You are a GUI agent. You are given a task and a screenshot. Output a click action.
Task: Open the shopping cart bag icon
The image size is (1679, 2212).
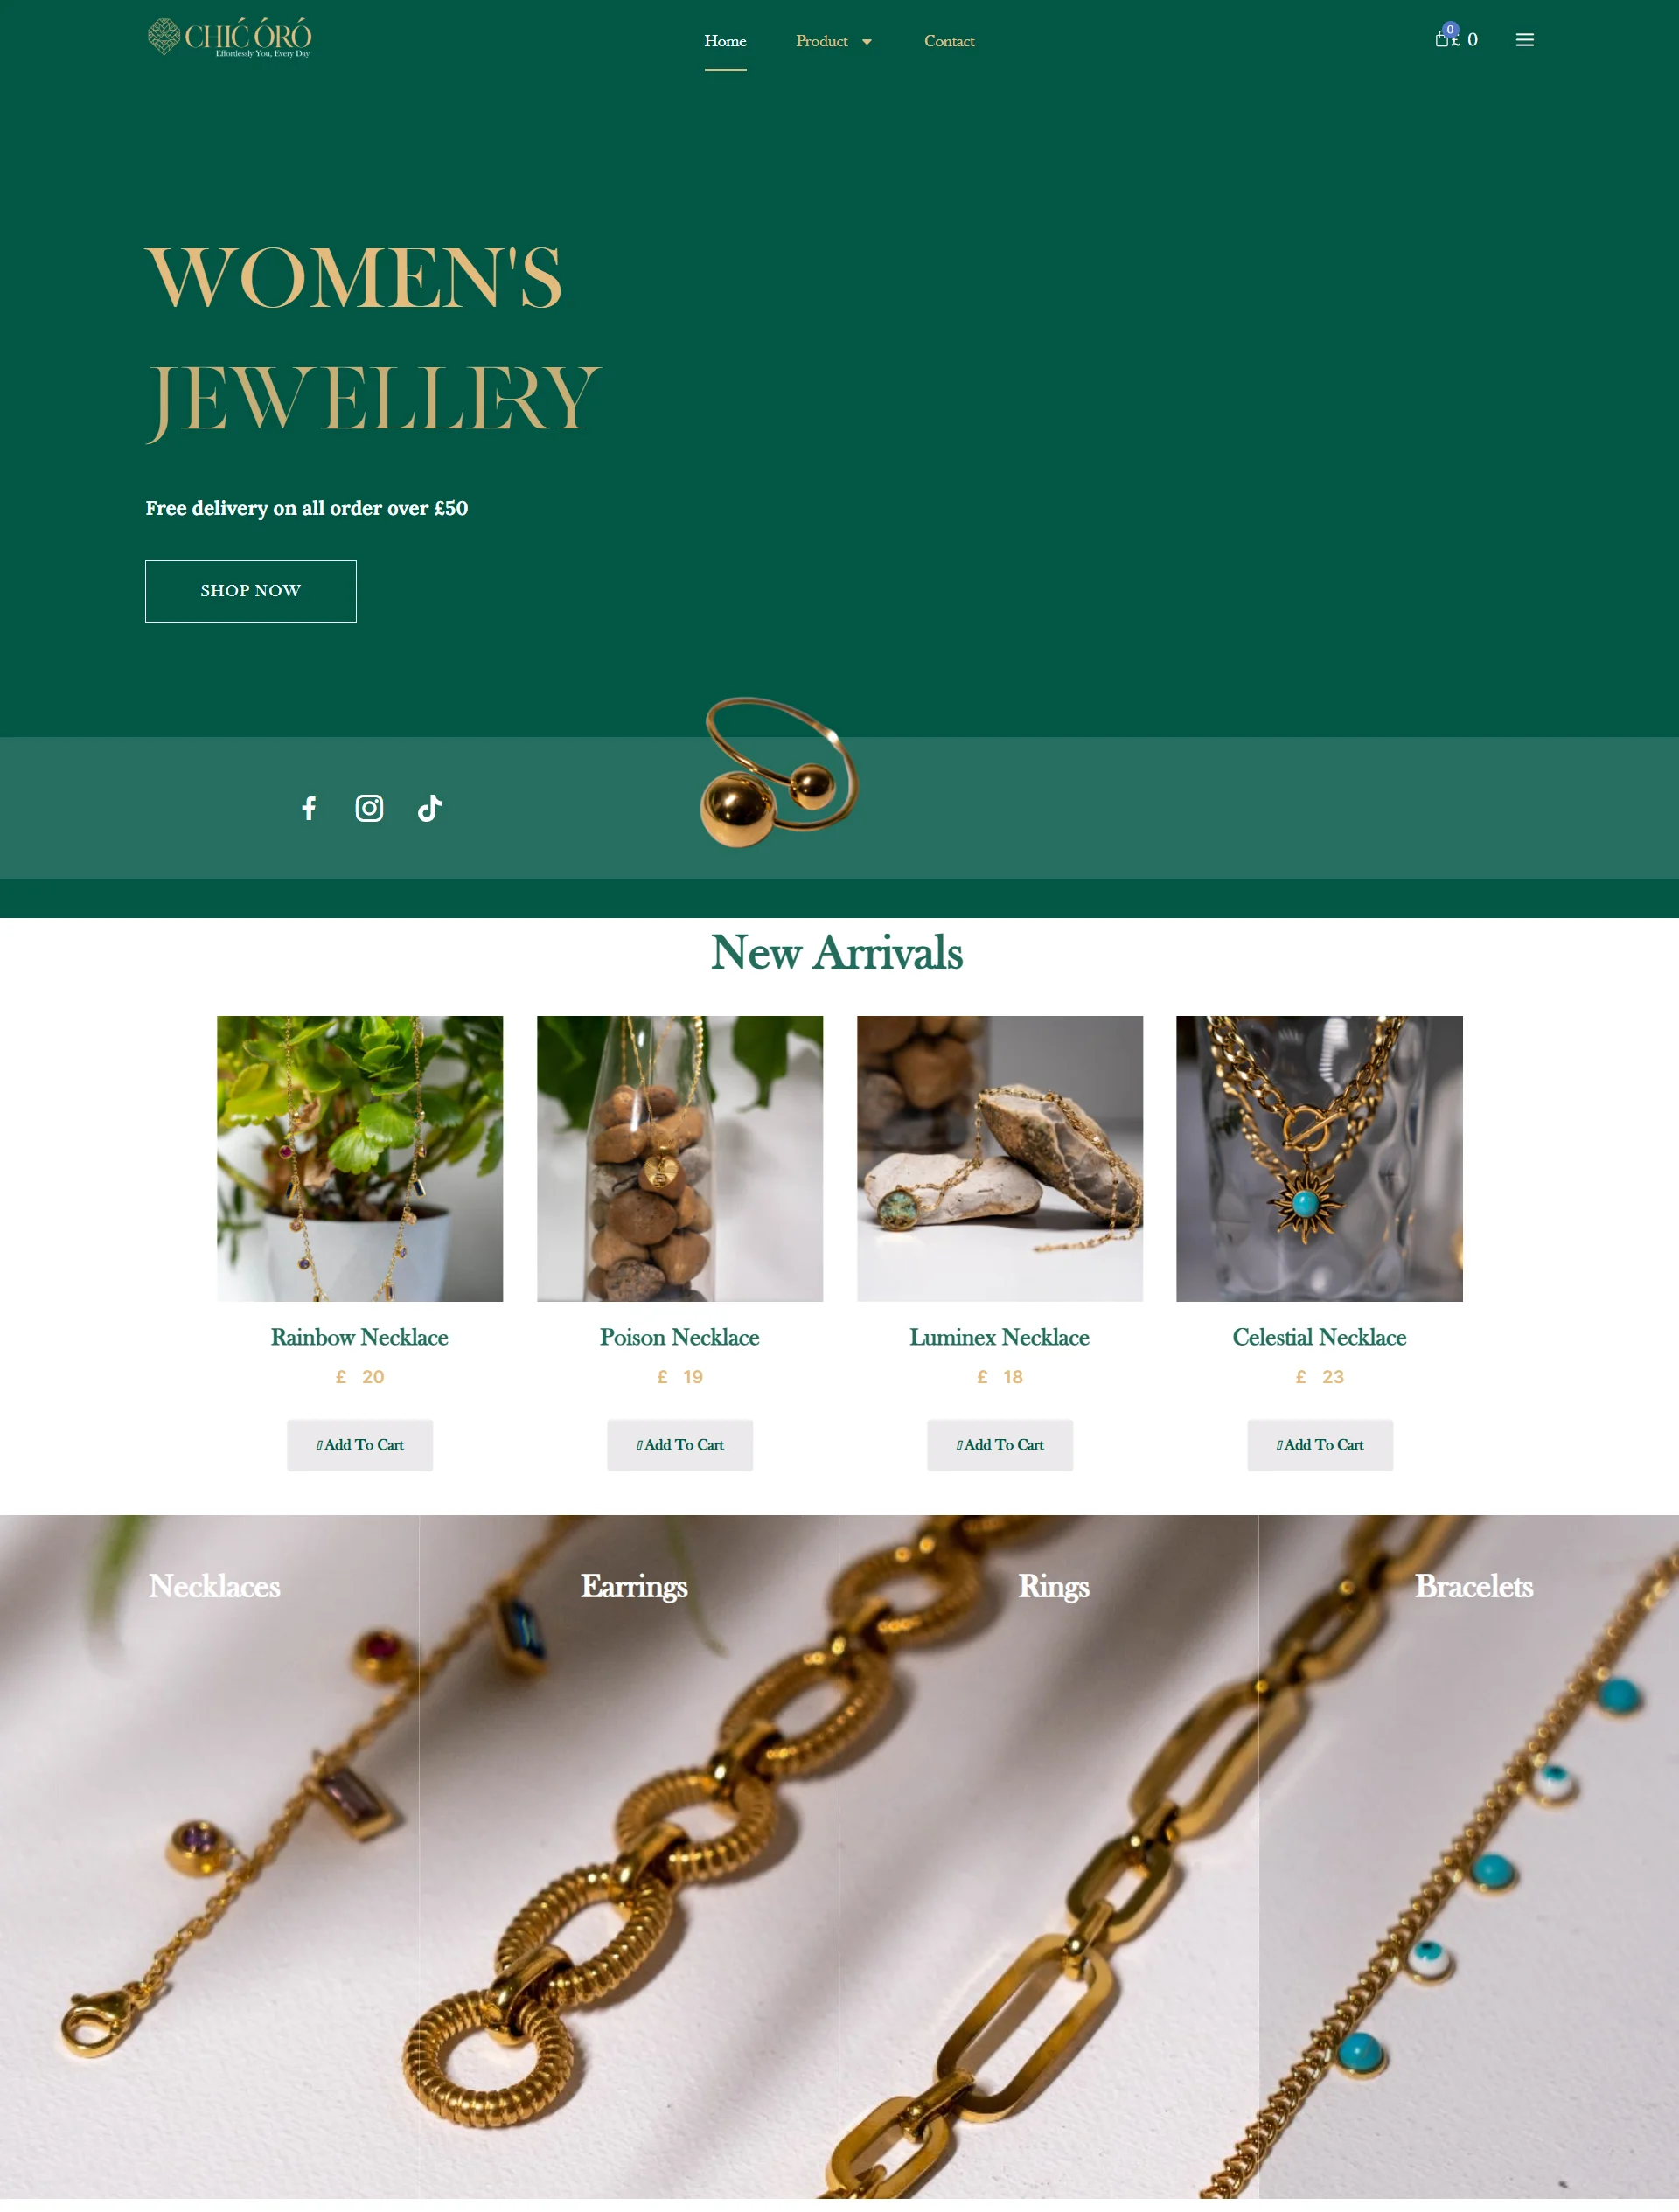point(1442,39)
